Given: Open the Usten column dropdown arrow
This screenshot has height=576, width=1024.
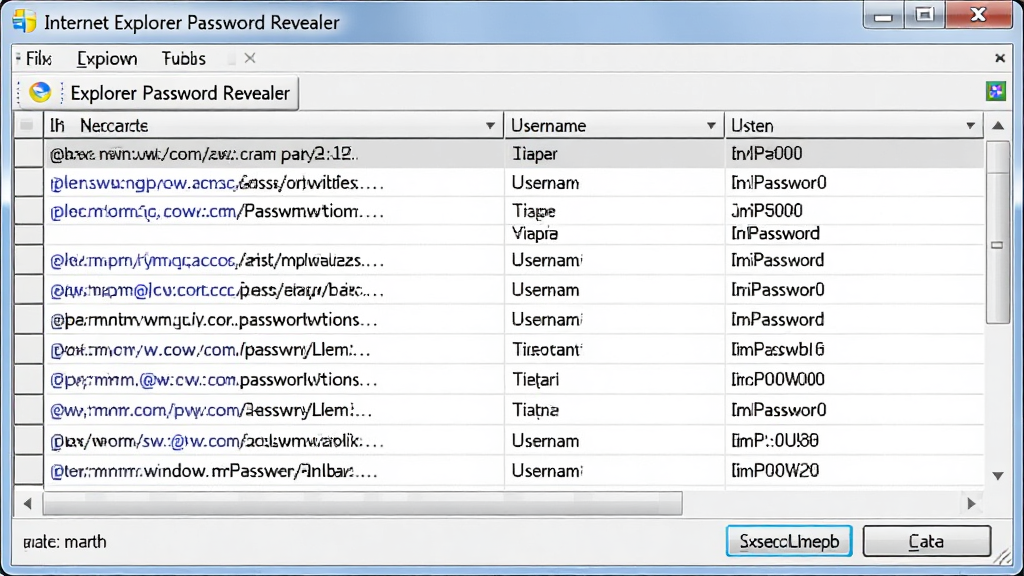Looking at the screenshot, I should [x=970, y=125].
